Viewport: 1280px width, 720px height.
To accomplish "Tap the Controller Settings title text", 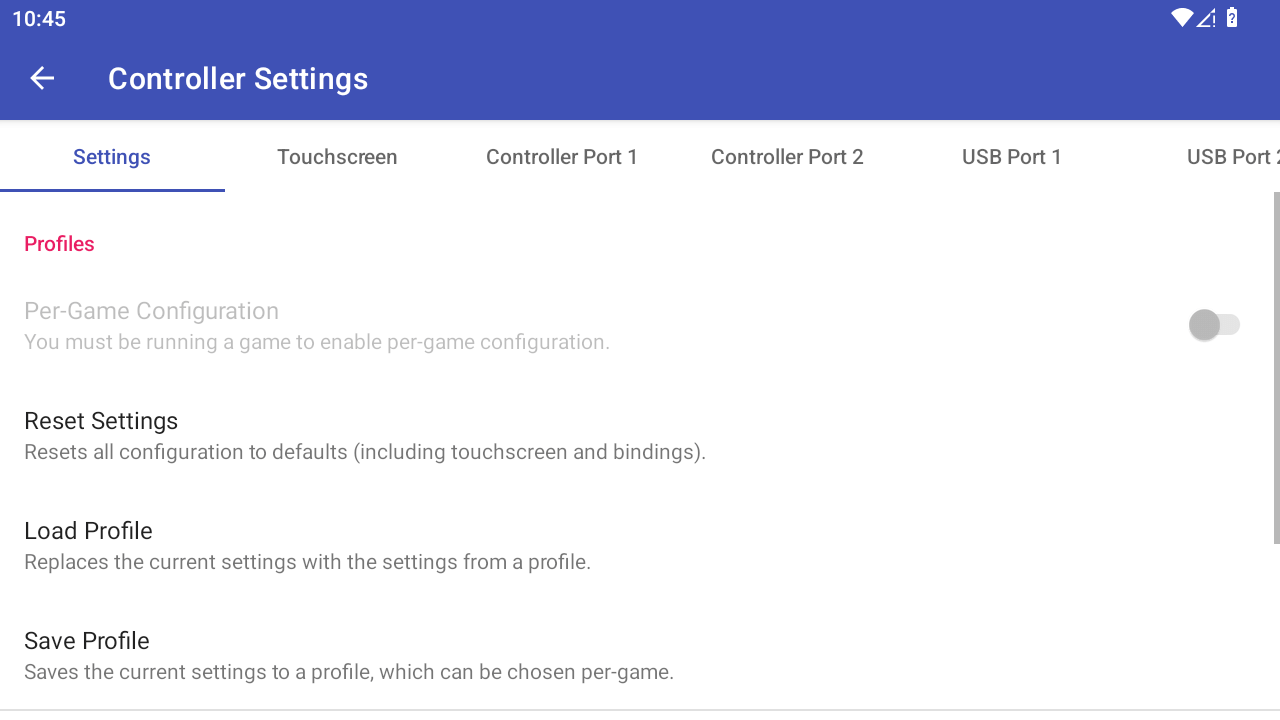I will click(238, 79).
